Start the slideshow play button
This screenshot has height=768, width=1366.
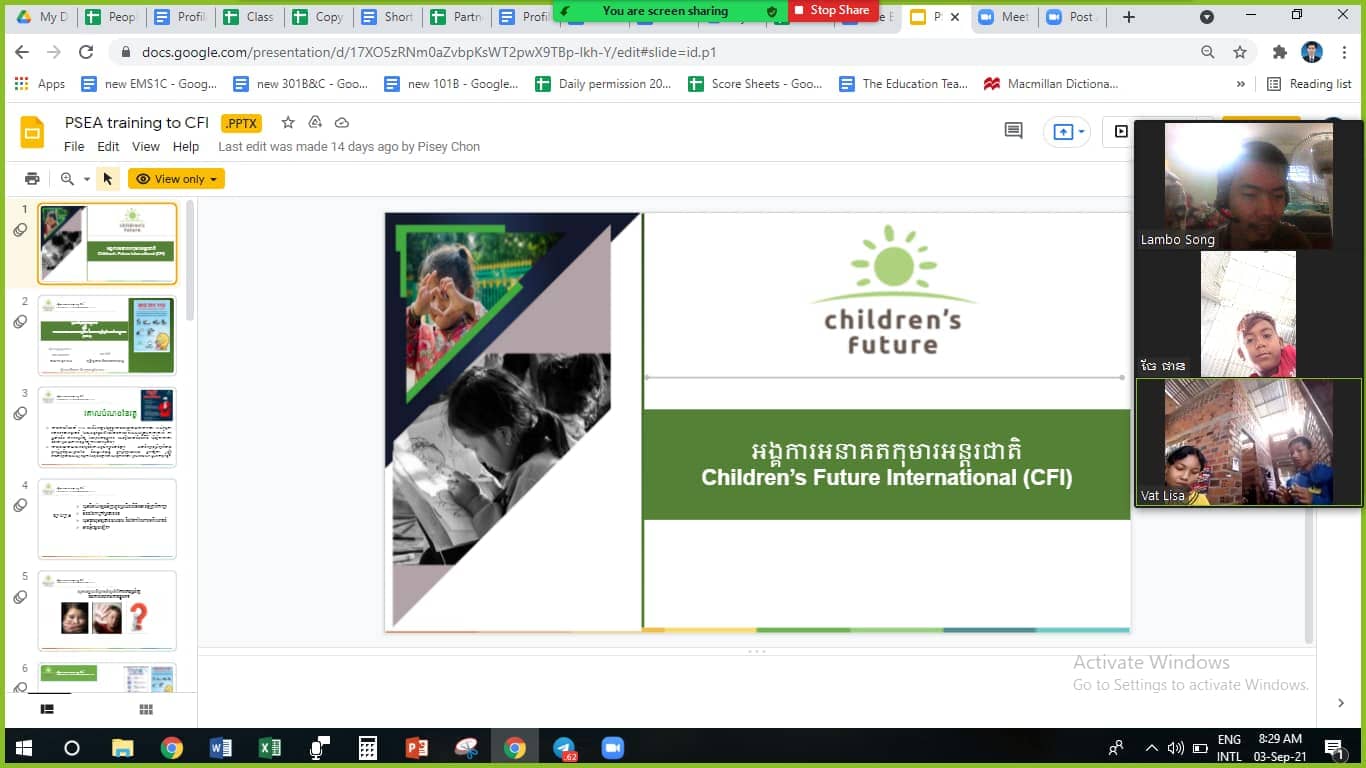coord(1120,131)
